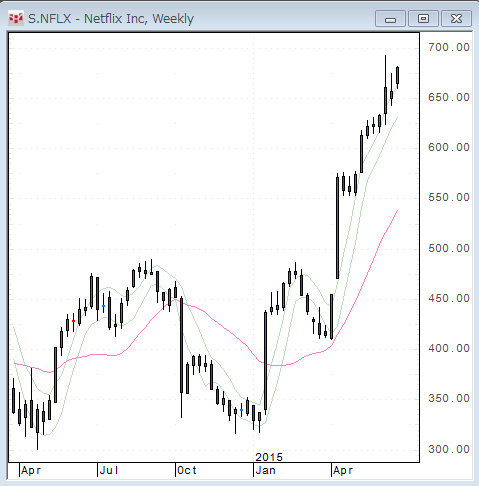Viewport: 479px width, 486px height.
Task: Close the S.NFLX chart window
Action: 456,19
